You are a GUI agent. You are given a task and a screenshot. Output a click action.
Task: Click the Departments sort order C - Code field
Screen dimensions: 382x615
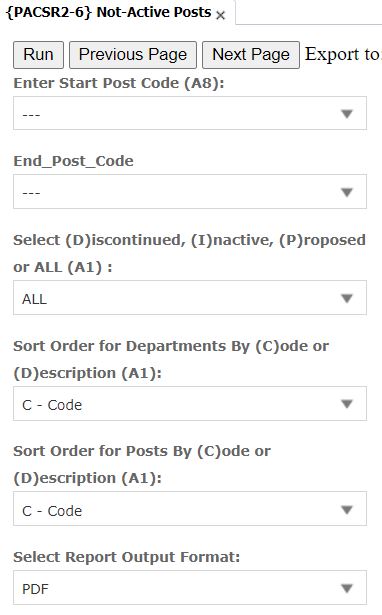click(x=190, y=404)
